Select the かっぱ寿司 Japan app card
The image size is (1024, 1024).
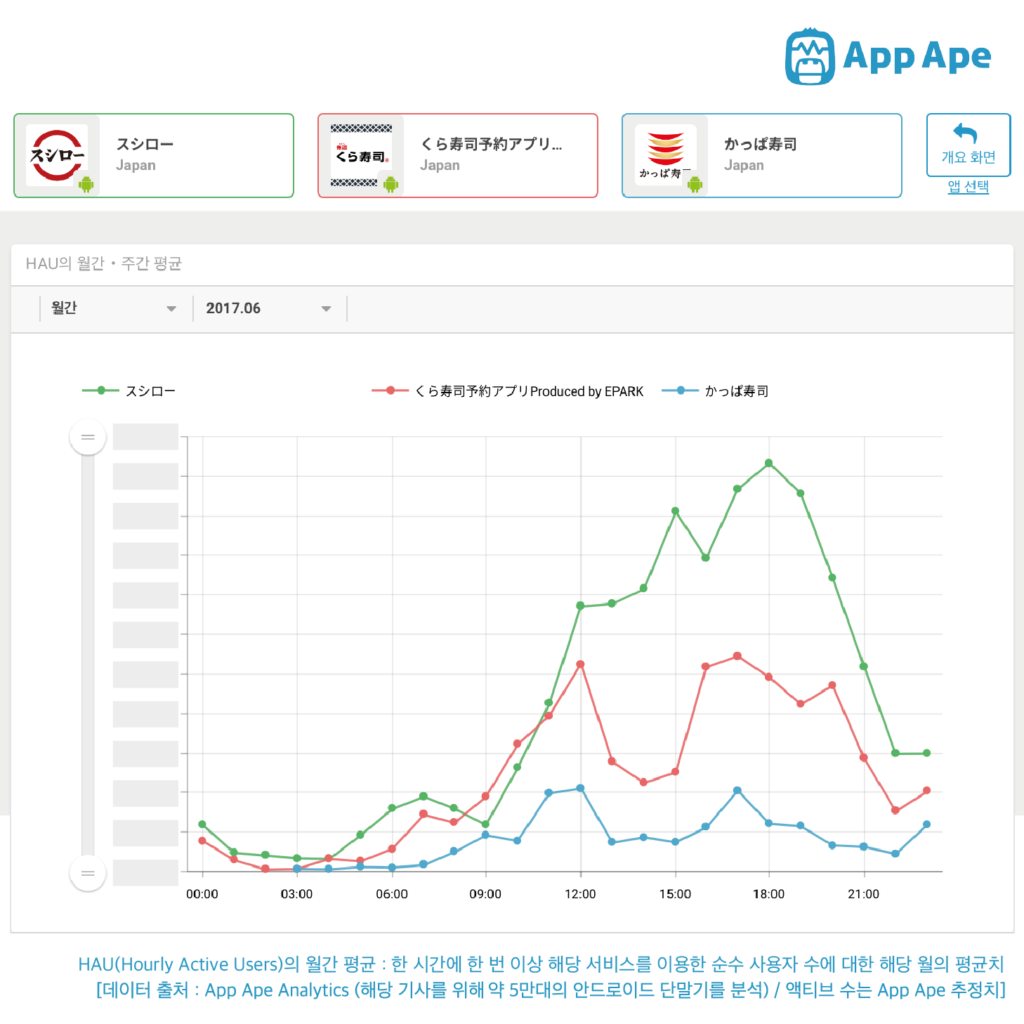pos(761,155)
